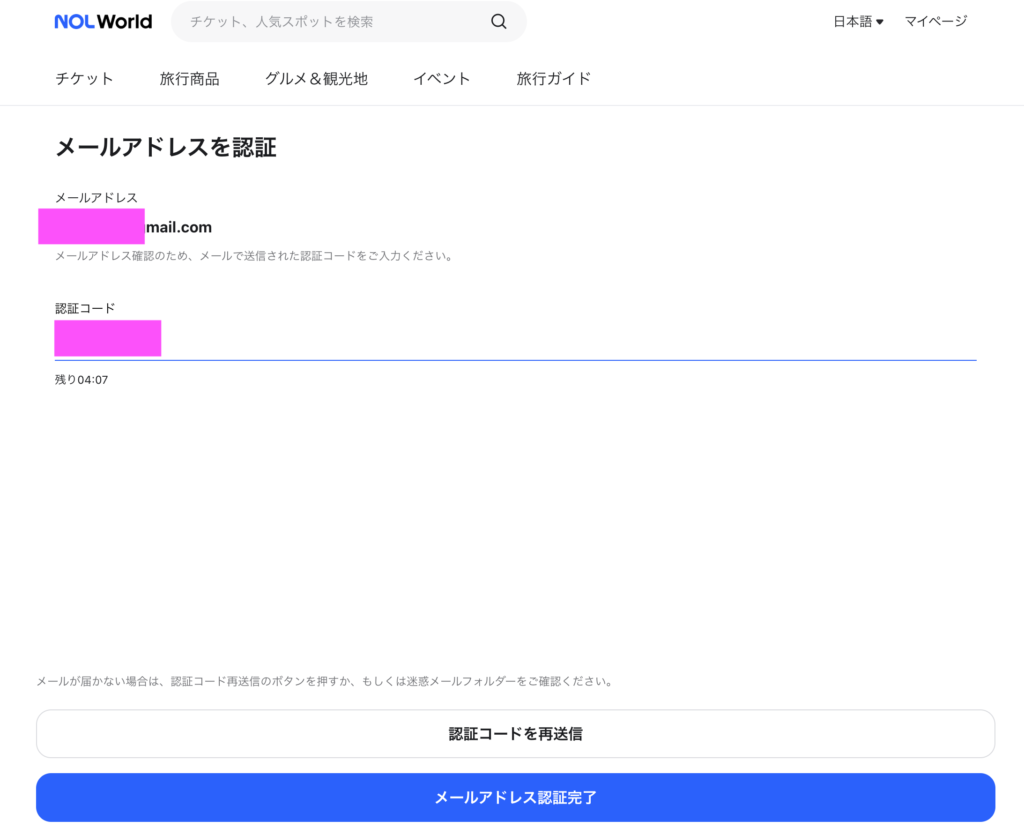Click the email confirmation instruction text

click(x=254, y=256)
